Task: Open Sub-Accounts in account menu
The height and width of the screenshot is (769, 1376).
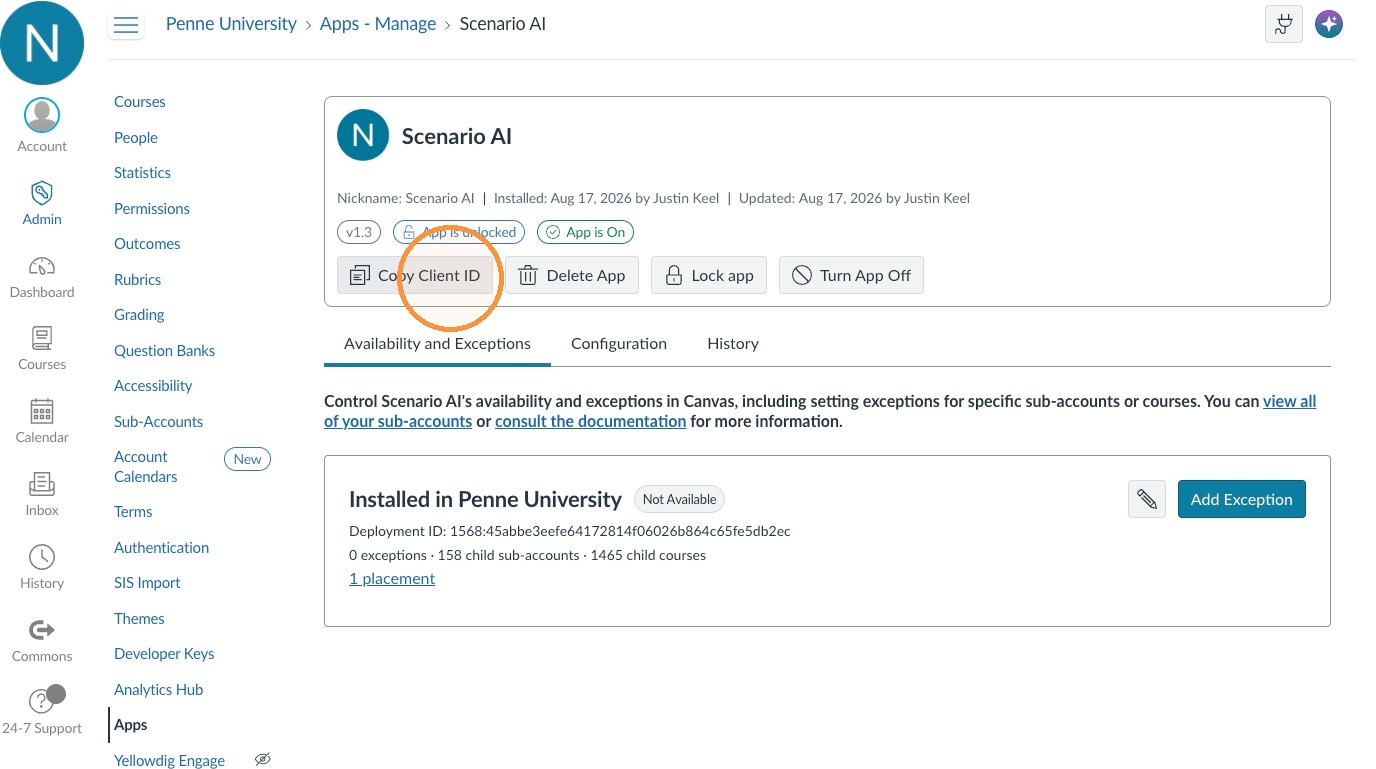Action: (x=158, y=422)
